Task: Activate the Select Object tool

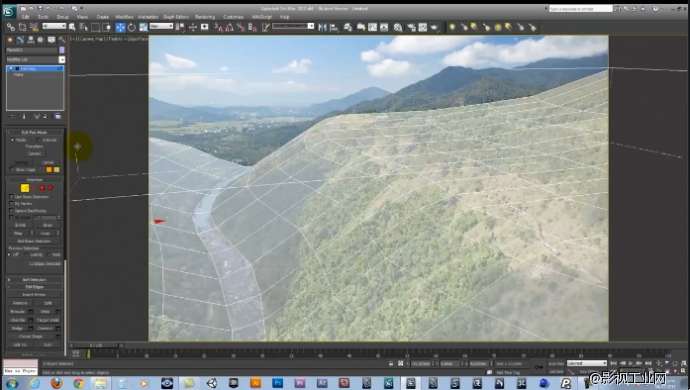Action: coord(72,27)
